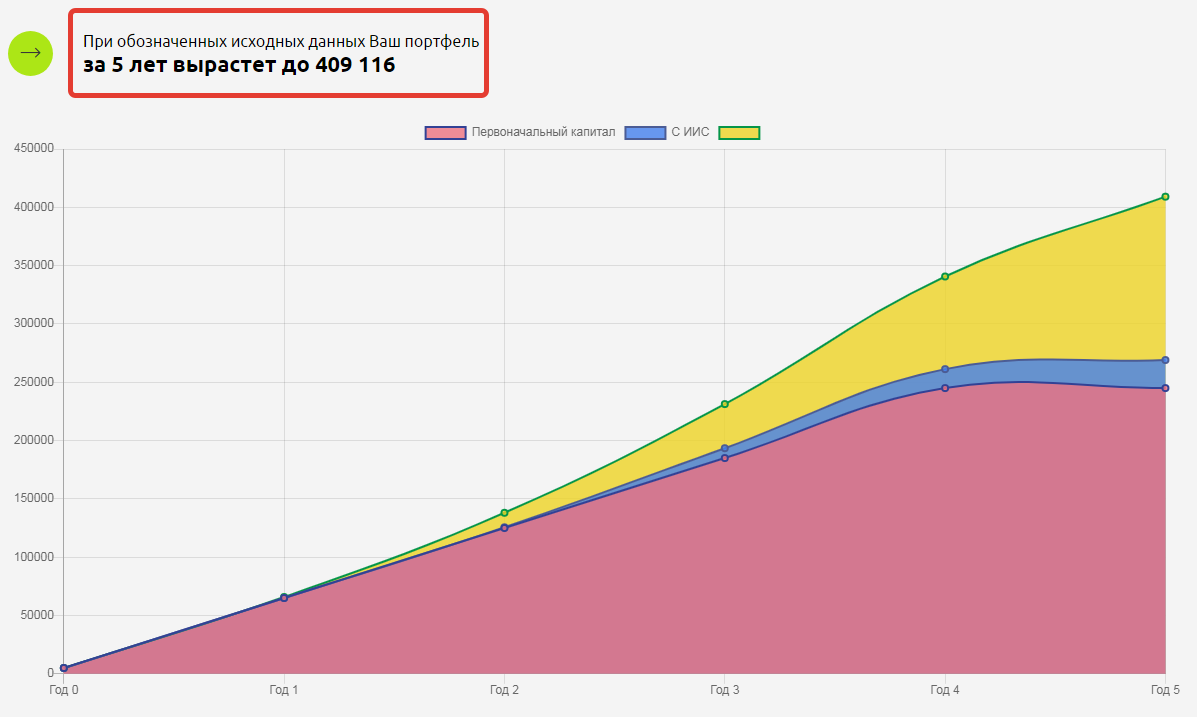Click the Год 3 axis label
Viewport: 1197px width, 717px height.
pyautogui.click(x=724, y=690)
